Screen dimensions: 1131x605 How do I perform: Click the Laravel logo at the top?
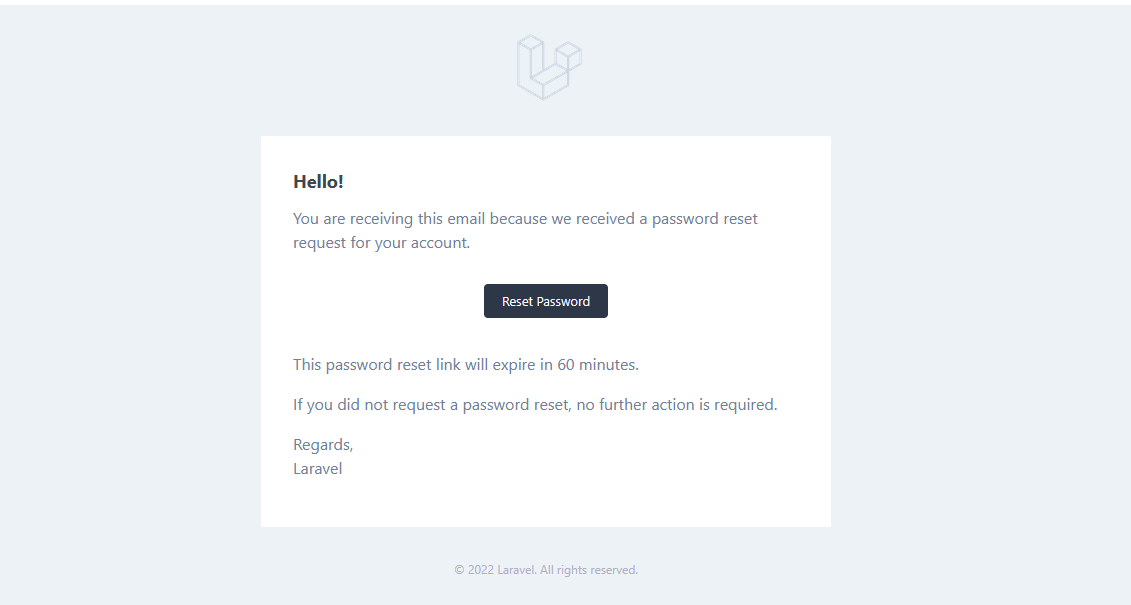[x=549, y=67]
